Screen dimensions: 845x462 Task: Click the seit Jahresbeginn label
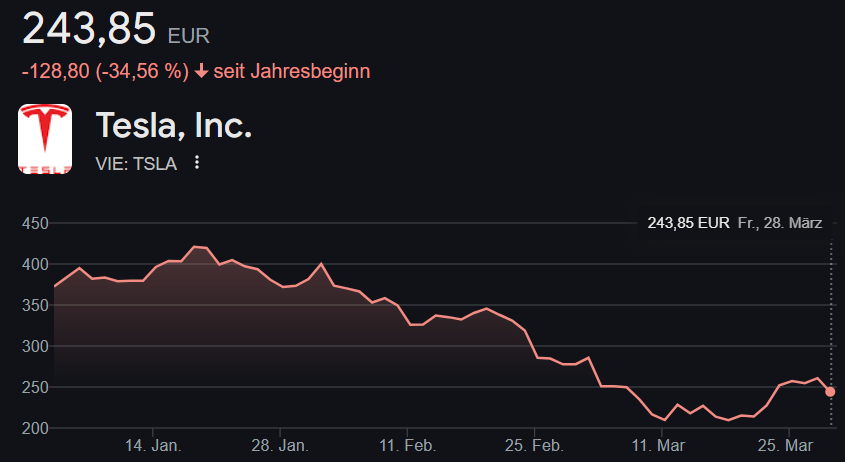click(292, 71)
